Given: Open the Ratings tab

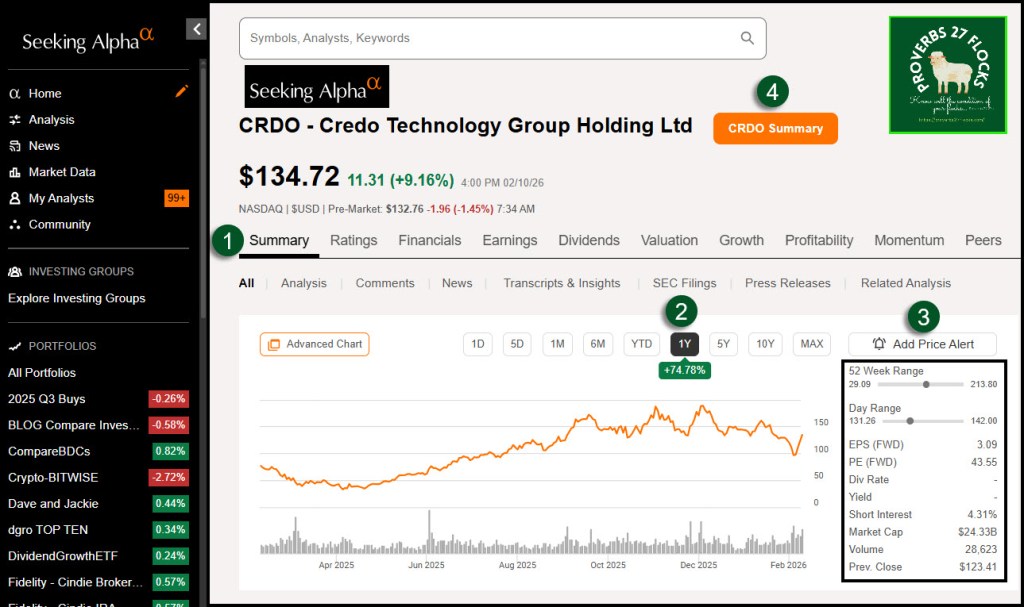Looking at the screenshot, I should point(354,240).
